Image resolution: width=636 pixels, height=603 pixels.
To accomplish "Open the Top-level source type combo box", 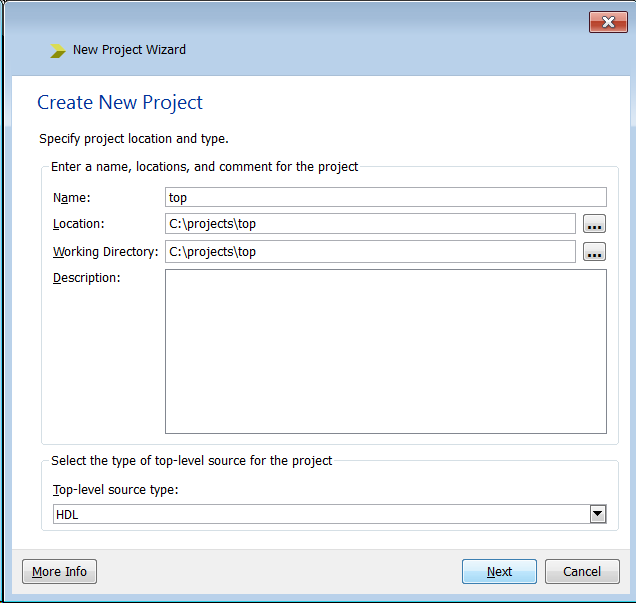I will click(x=320, y=514).
